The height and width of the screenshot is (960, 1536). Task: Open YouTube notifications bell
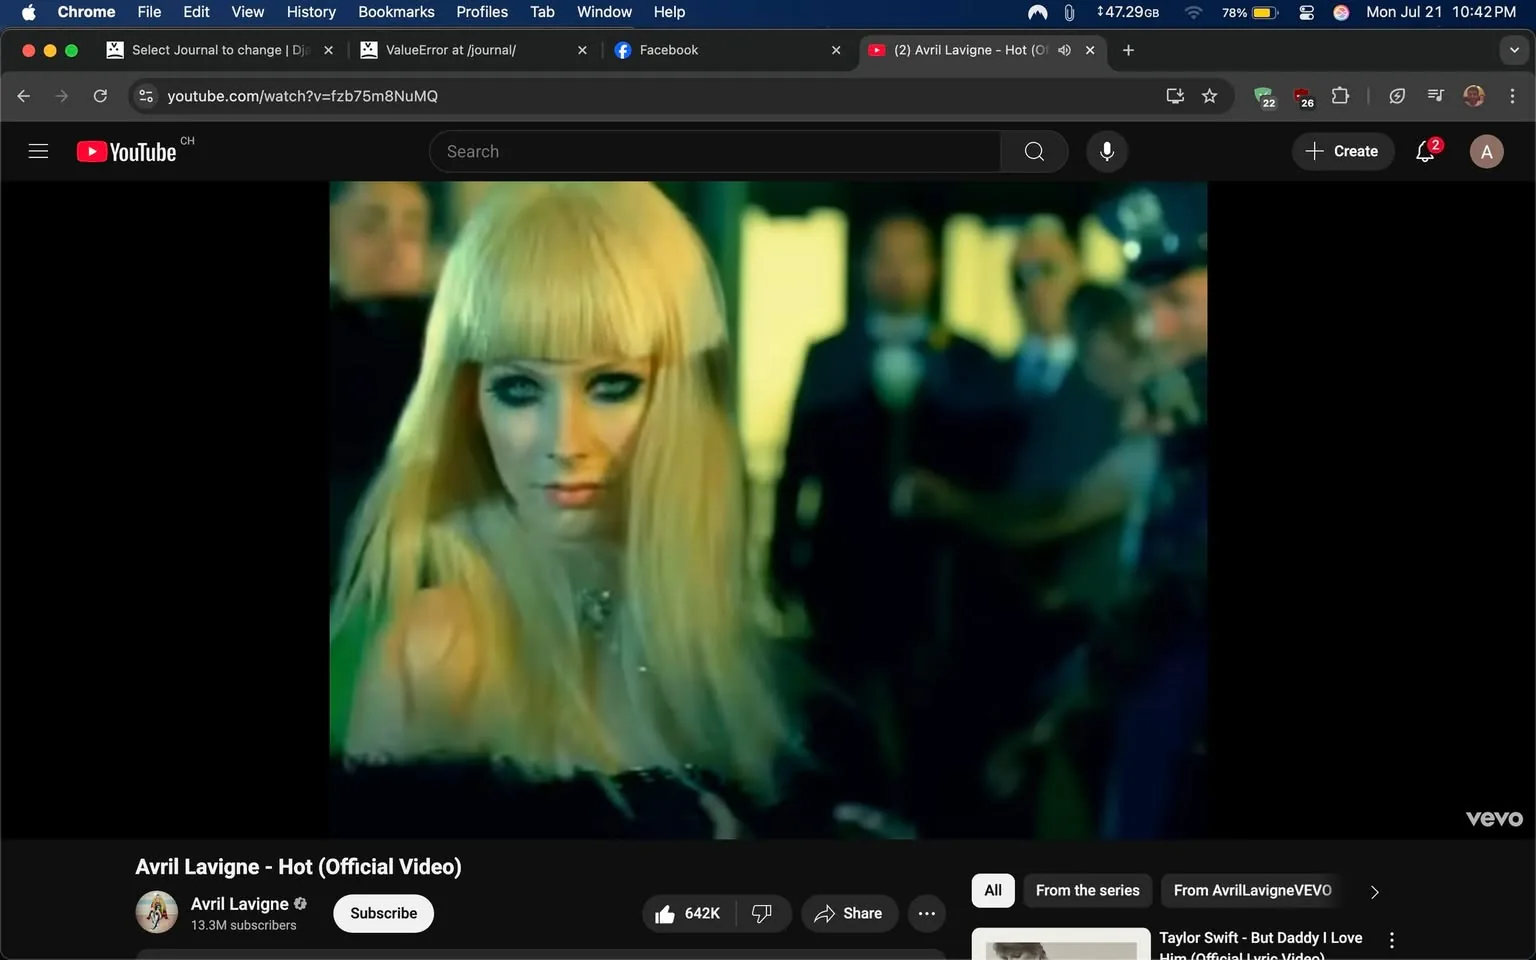pyautogui.click(x=1423, y=151)
